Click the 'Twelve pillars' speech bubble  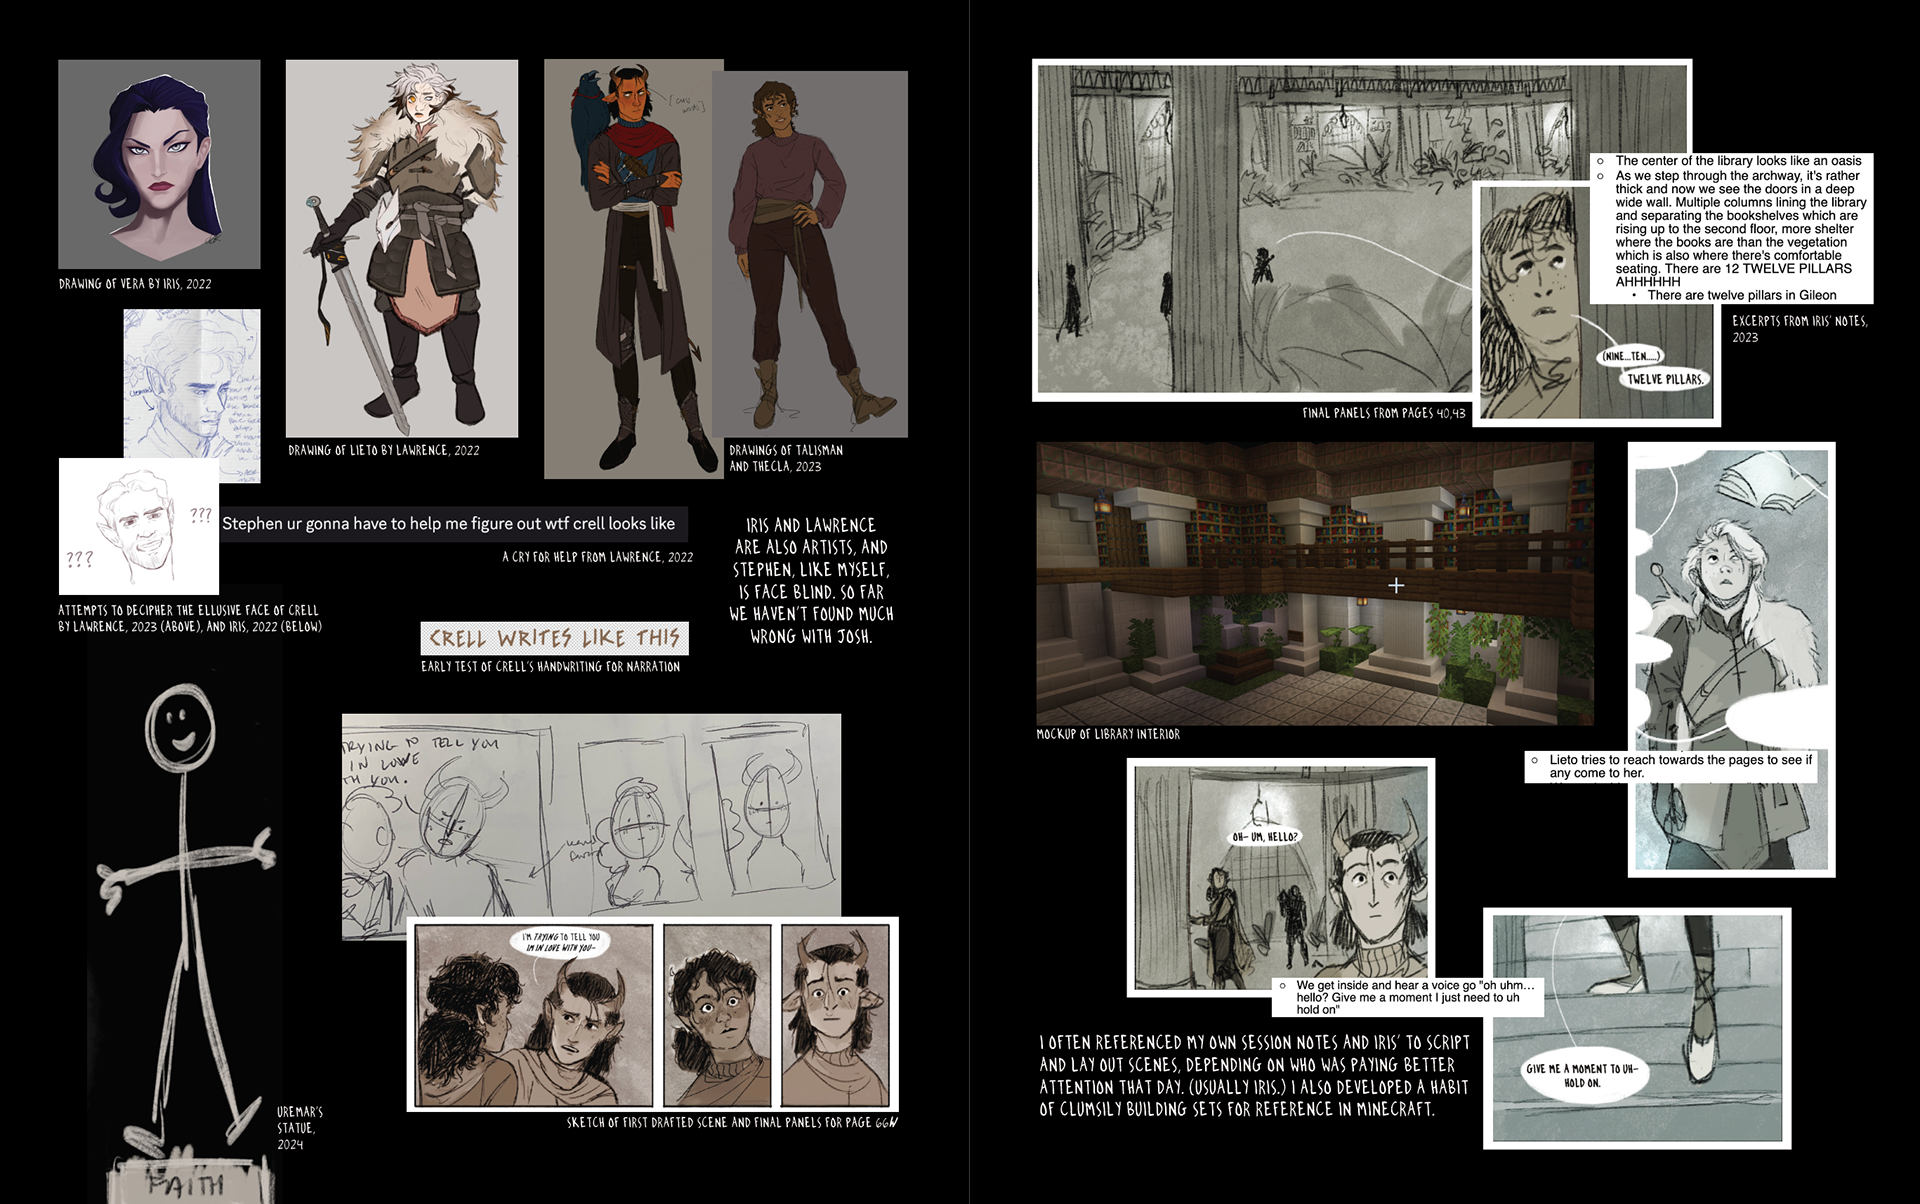click(x=1665, y=379)
